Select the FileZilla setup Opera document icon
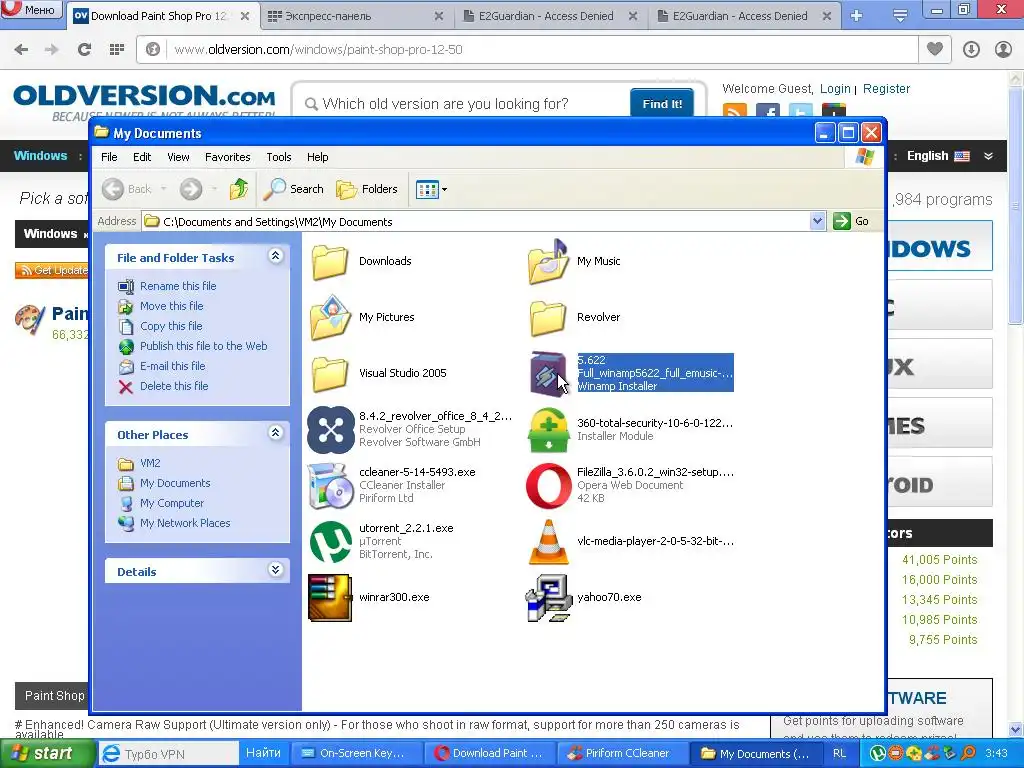 click(x=549, y=485)
